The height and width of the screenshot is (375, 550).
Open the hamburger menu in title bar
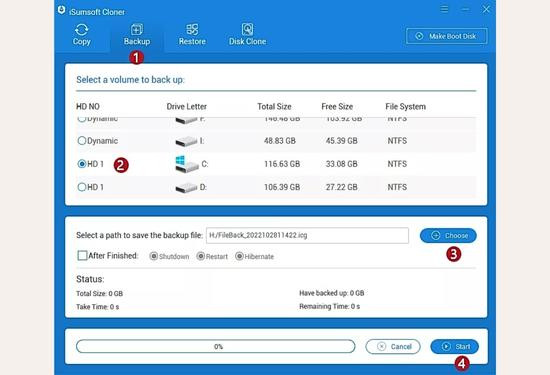444,9
